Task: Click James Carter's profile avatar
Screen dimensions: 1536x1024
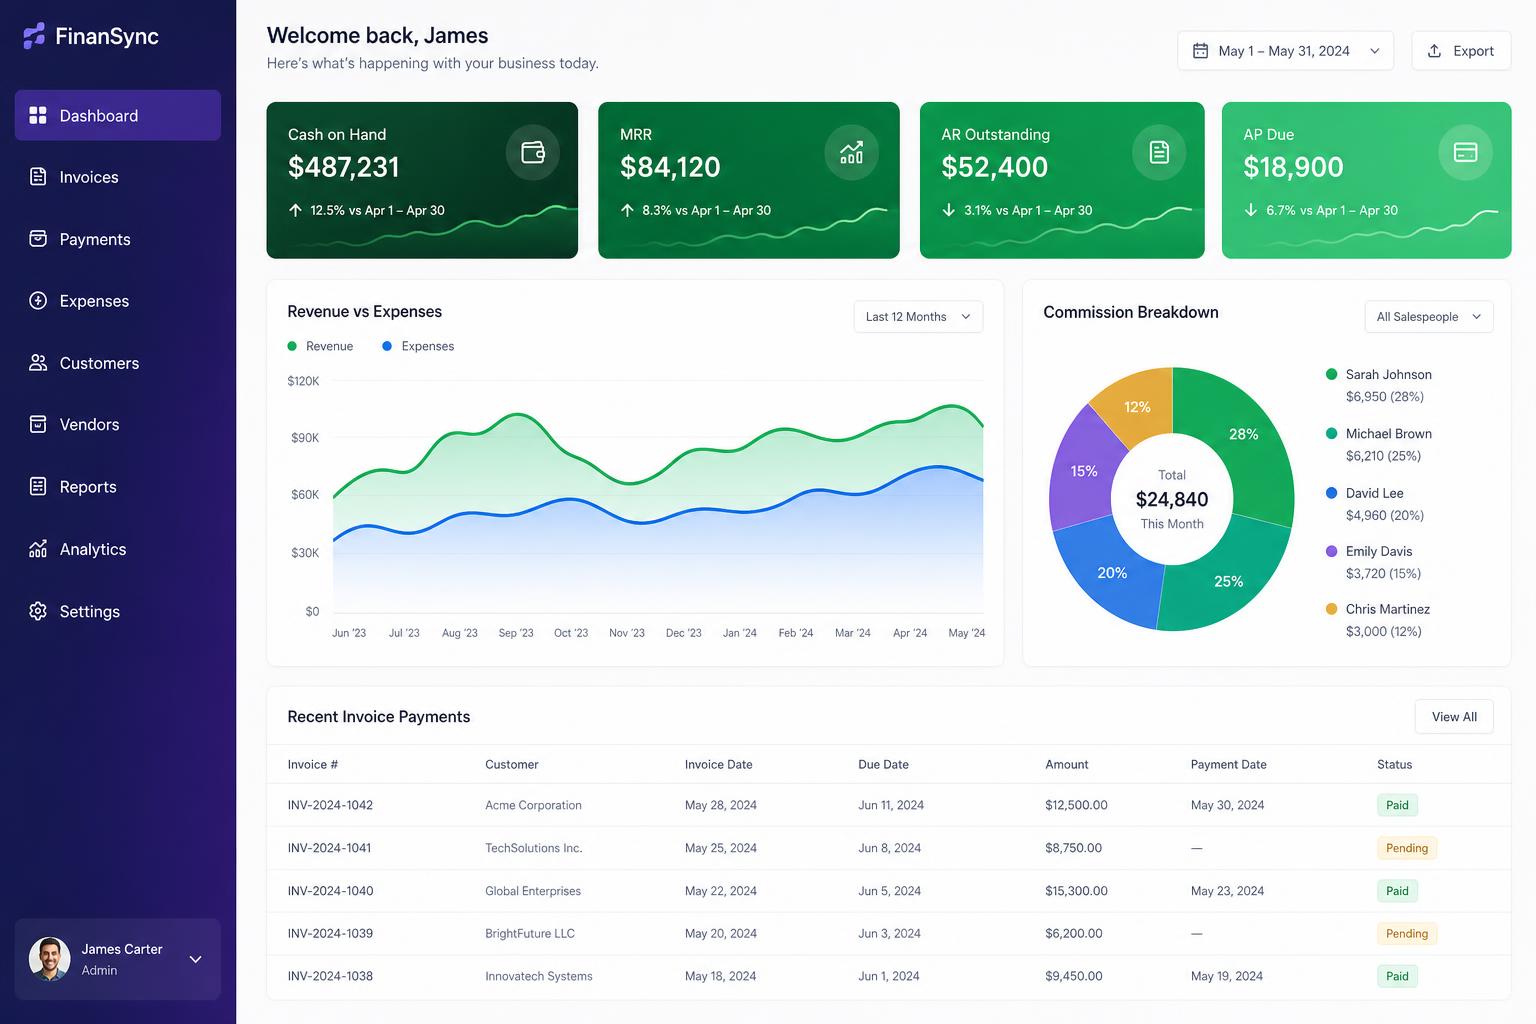Action: 50,959
